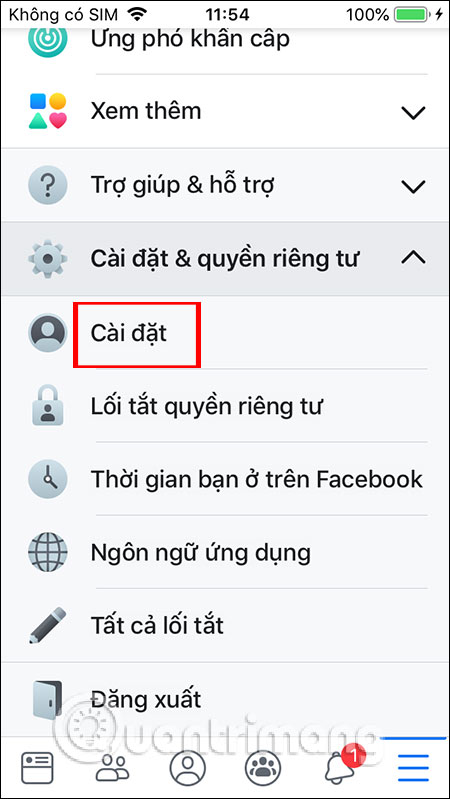This screenshot has width=450, height=799.
Task: Expand the Trợ giúp & hỗ trợ chevron
Action: click(413, 187)
